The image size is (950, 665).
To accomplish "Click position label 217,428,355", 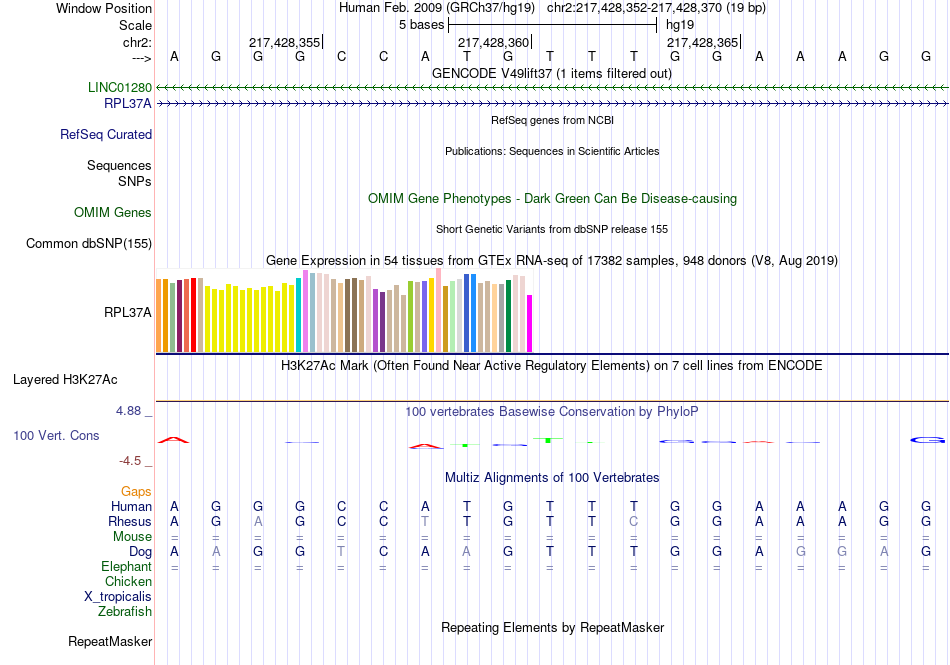I will [x=284, y=42].
